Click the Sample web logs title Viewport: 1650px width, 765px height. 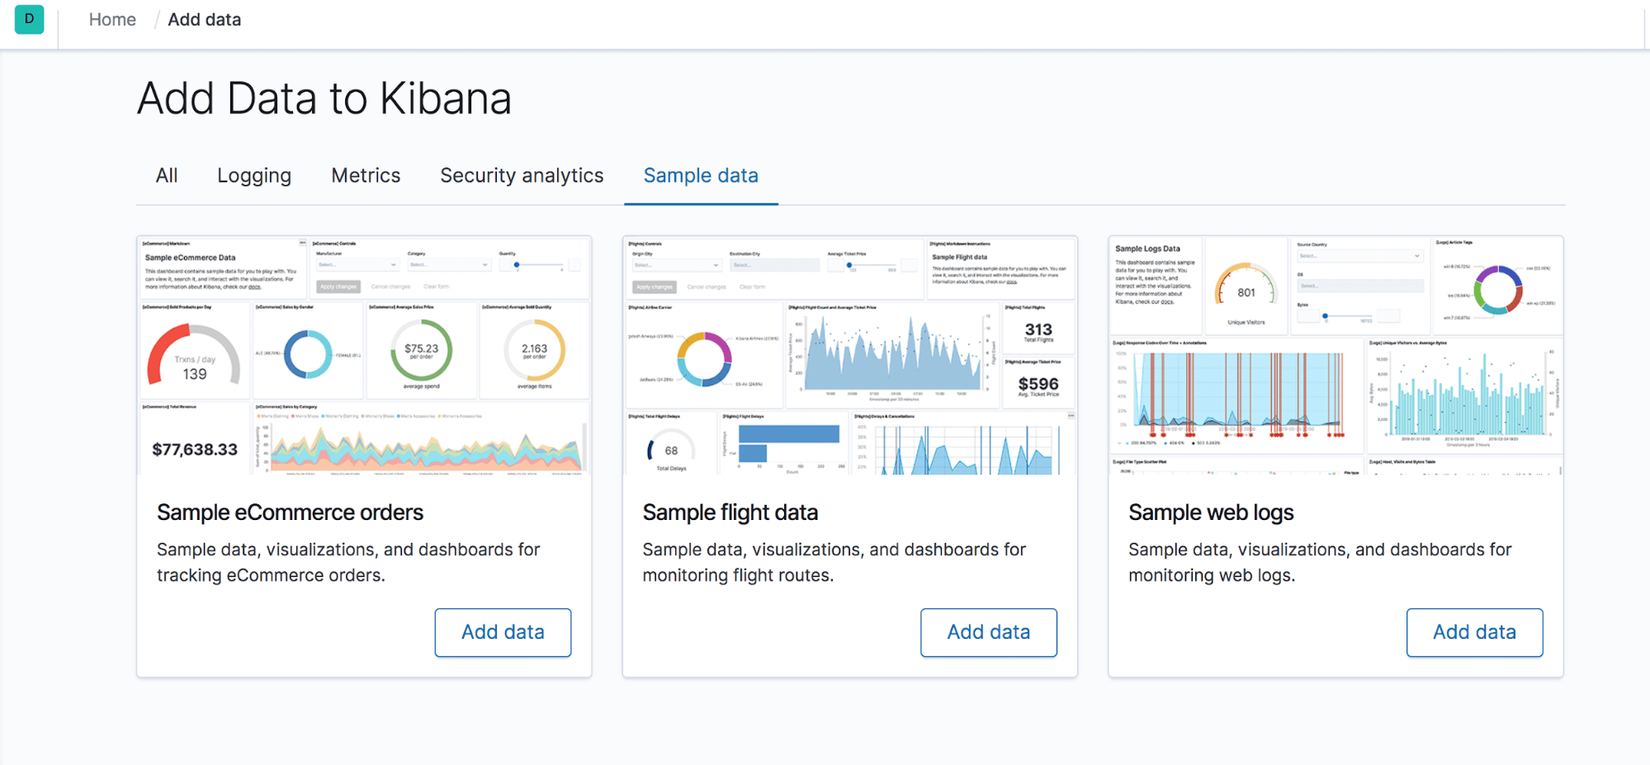click(1211, 513)
